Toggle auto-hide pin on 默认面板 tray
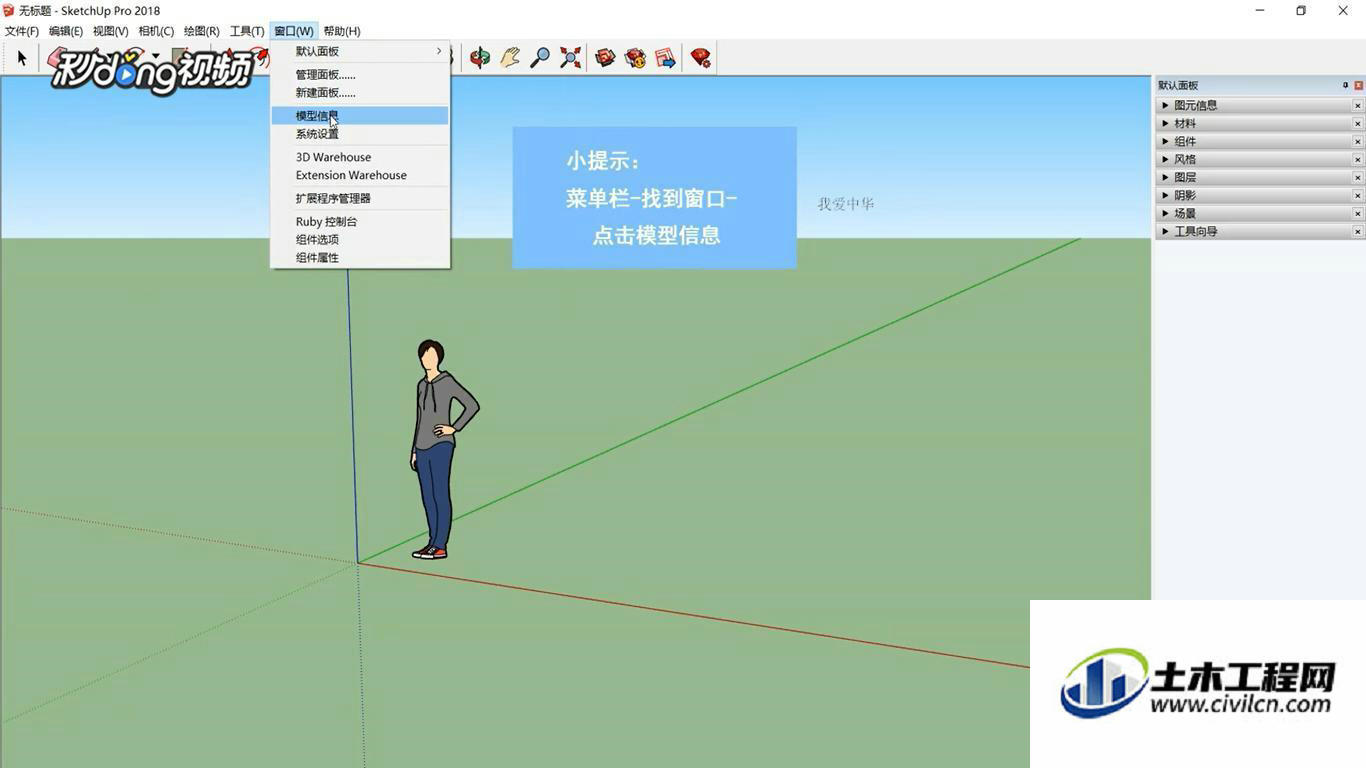Viewport: 1366px width, 768px height. [1345, 85]
